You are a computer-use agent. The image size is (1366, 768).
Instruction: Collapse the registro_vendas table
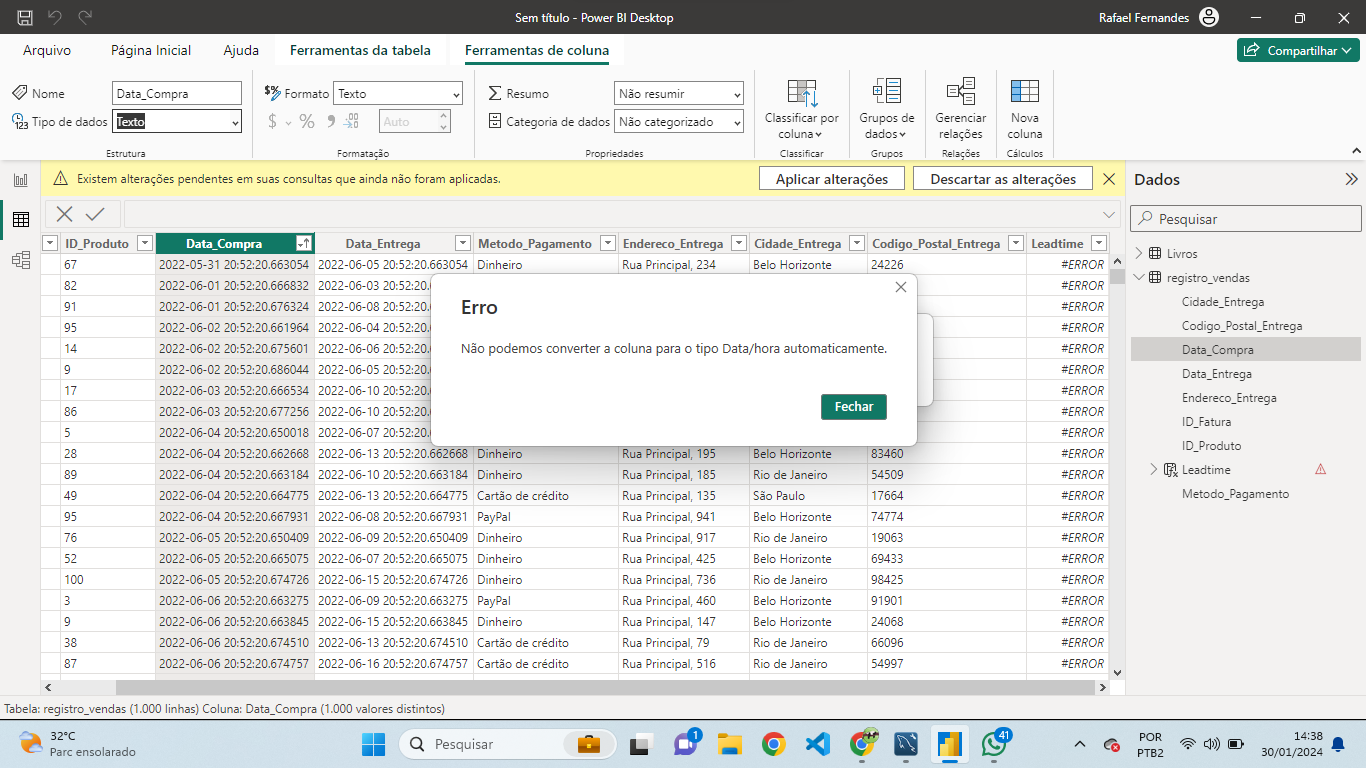[1139, 278]
